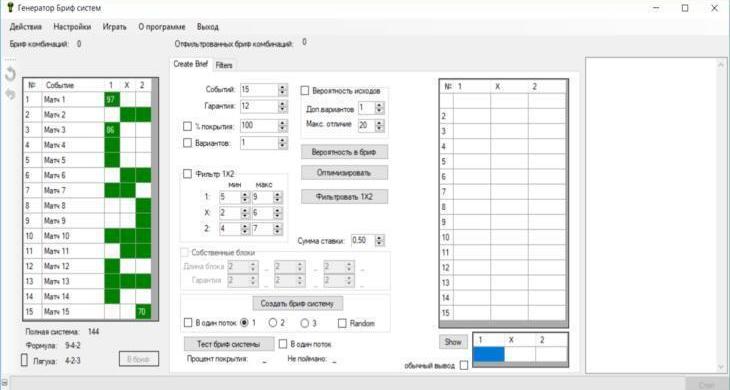Image resolution: width=730 pixels, height=390 pixels.
Task: Click the Событий spinner arrows
Action: (283, 90)
